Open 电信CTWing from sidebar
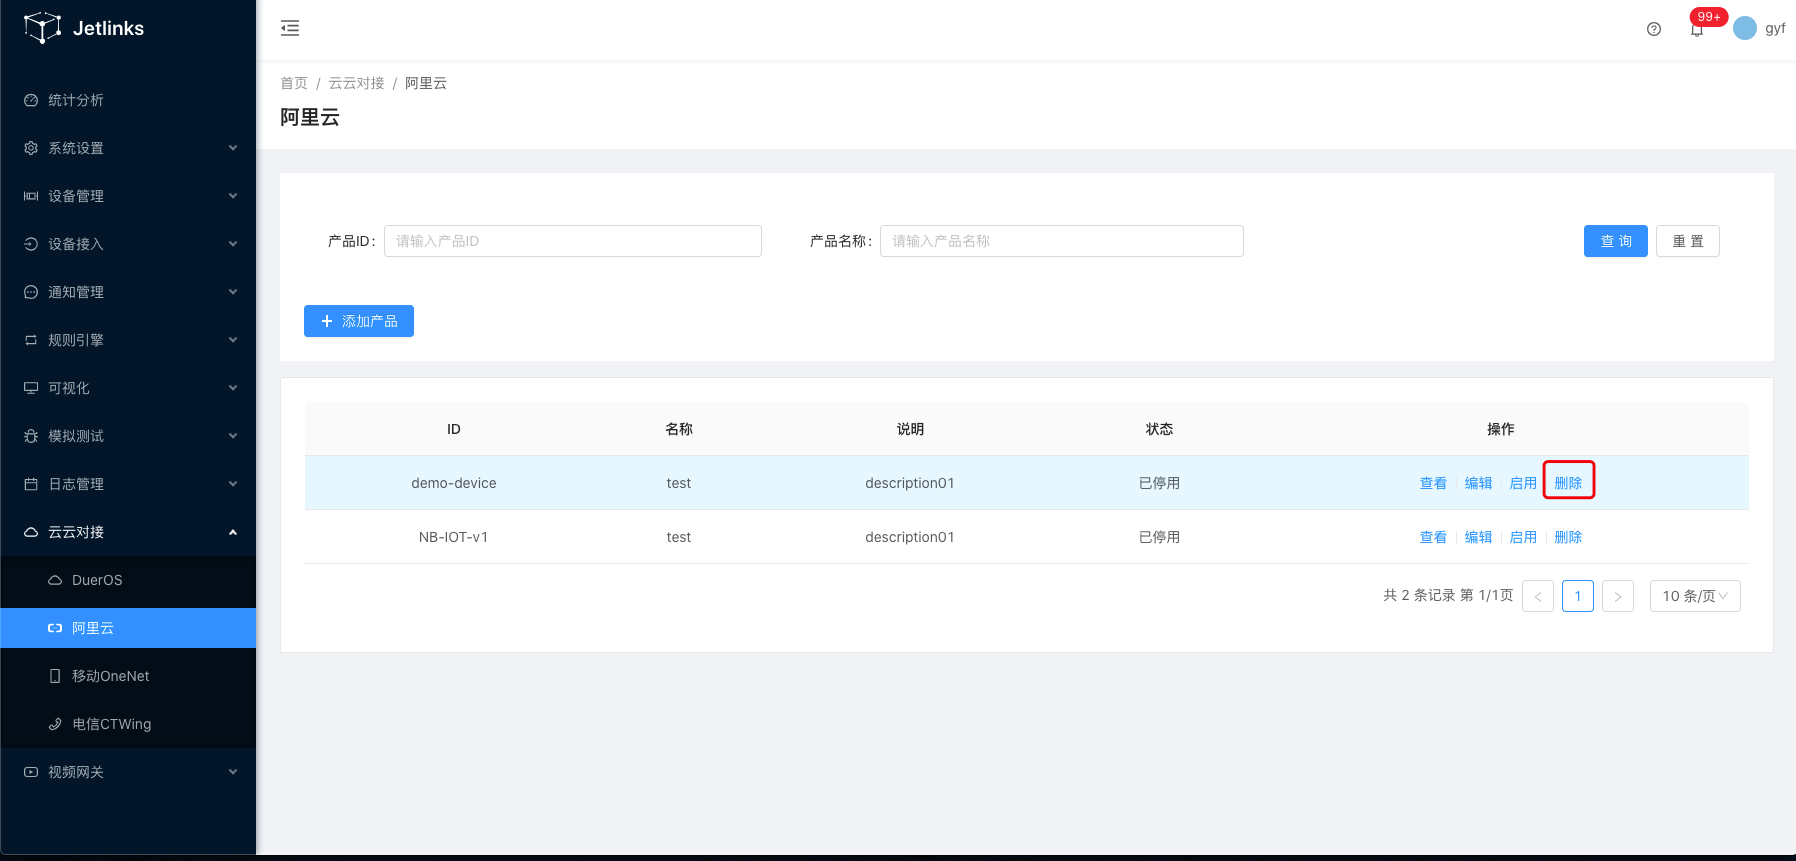The image size is (1796, 861). click(x=111, y=724)
